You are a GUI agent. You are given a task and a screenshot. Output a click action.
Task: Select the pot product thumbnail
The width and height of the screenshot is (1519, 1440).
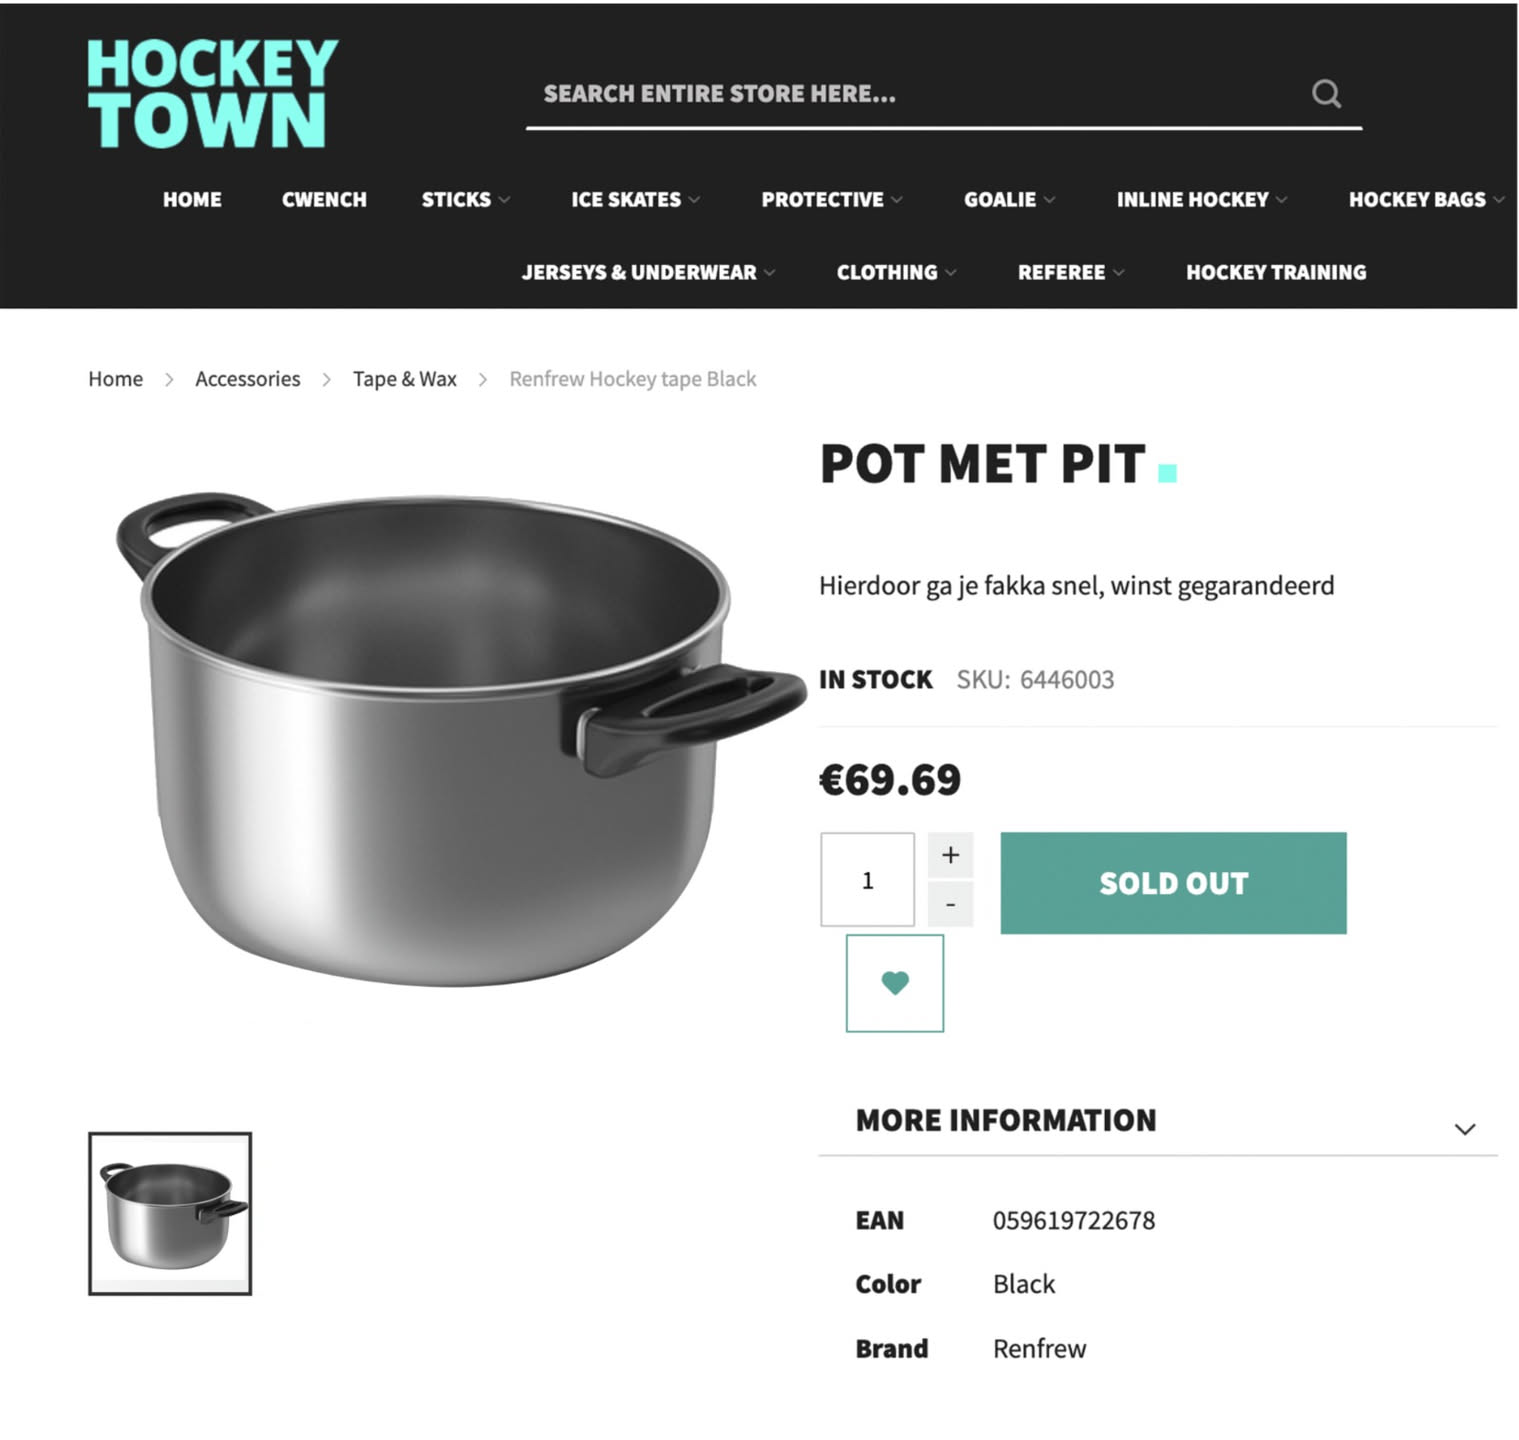(170, 1214)
